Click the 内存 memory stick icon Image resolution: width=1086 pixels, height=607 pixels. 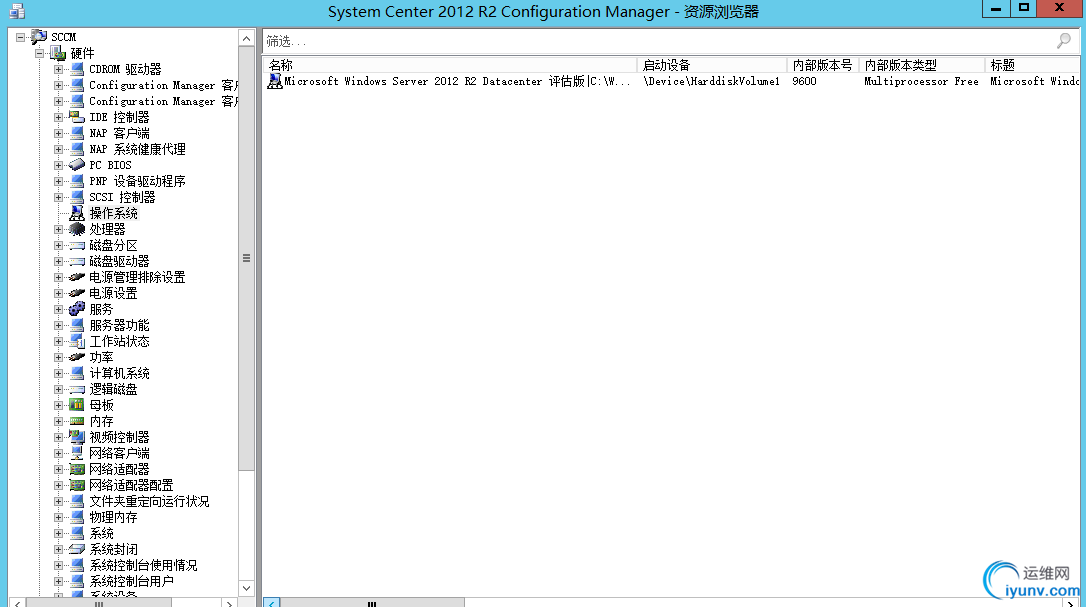tap(77, 421)
